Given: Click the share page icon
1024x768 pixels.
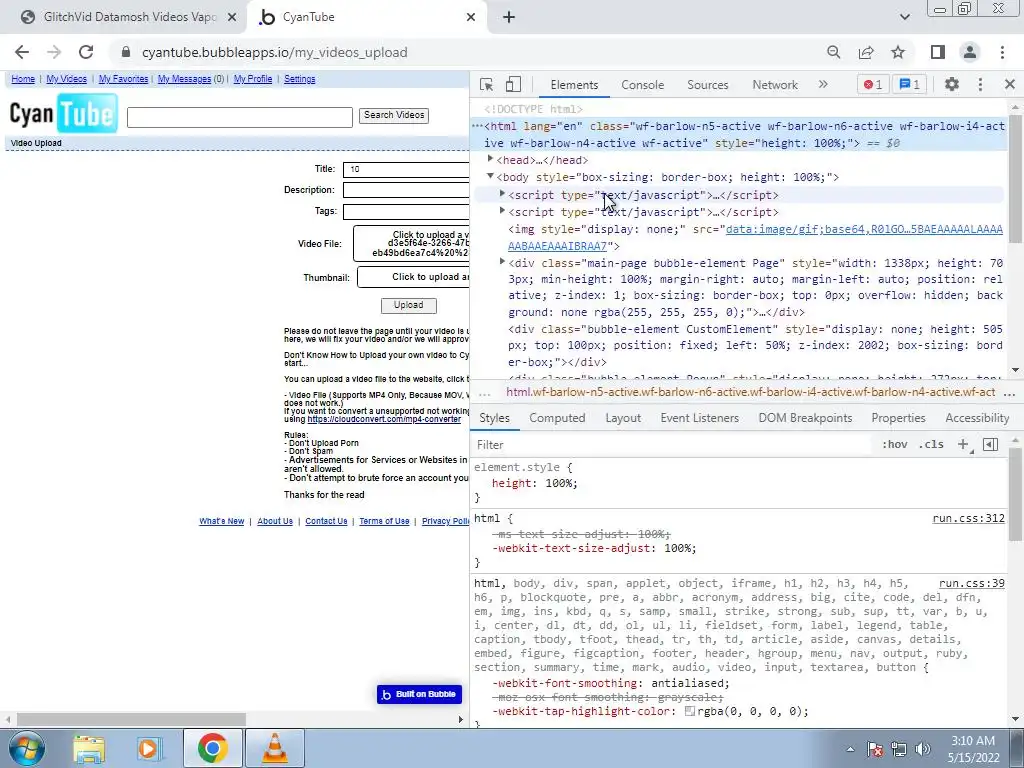Looking at the screenshot, I should click(x=866, y=52).
